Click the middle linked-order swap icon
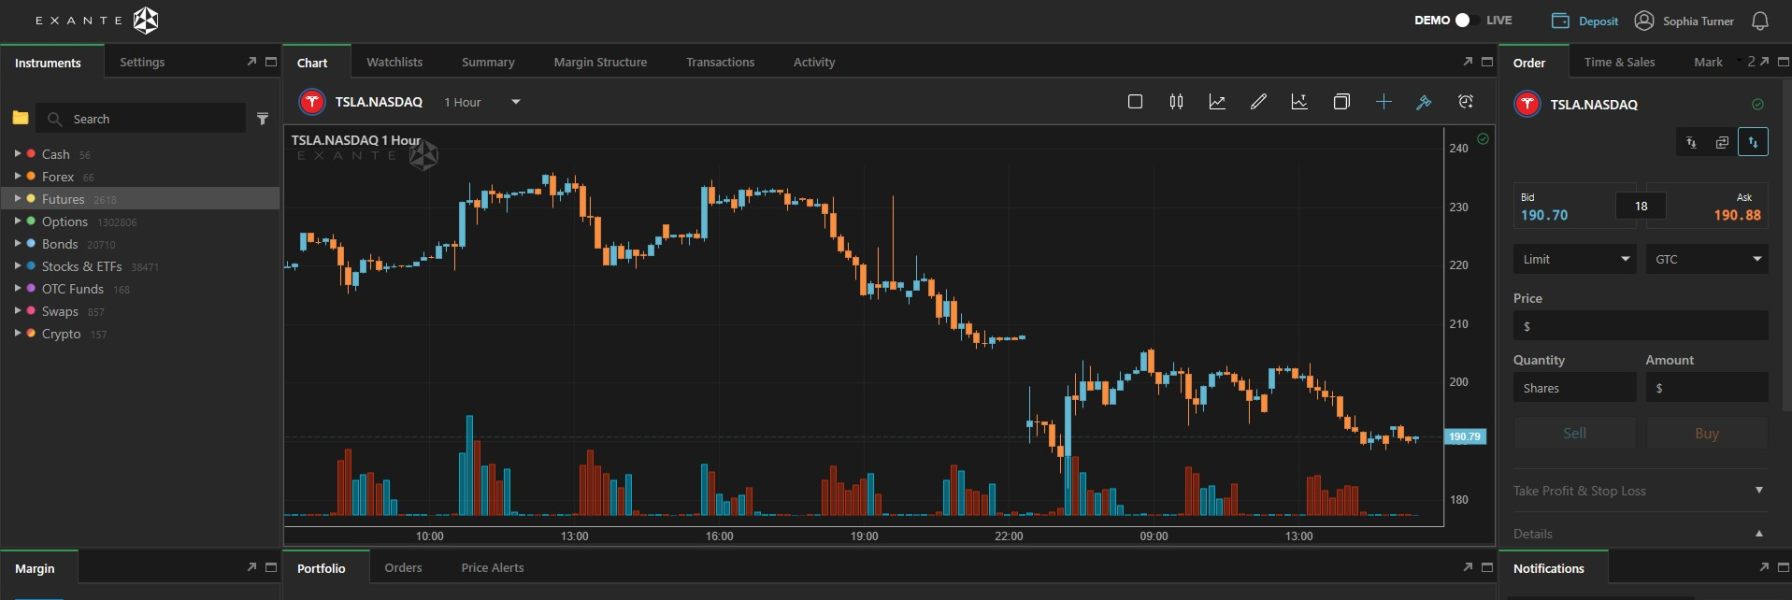The height and width of the screenshot is (600, 1792). click(x=1722, y=142)
